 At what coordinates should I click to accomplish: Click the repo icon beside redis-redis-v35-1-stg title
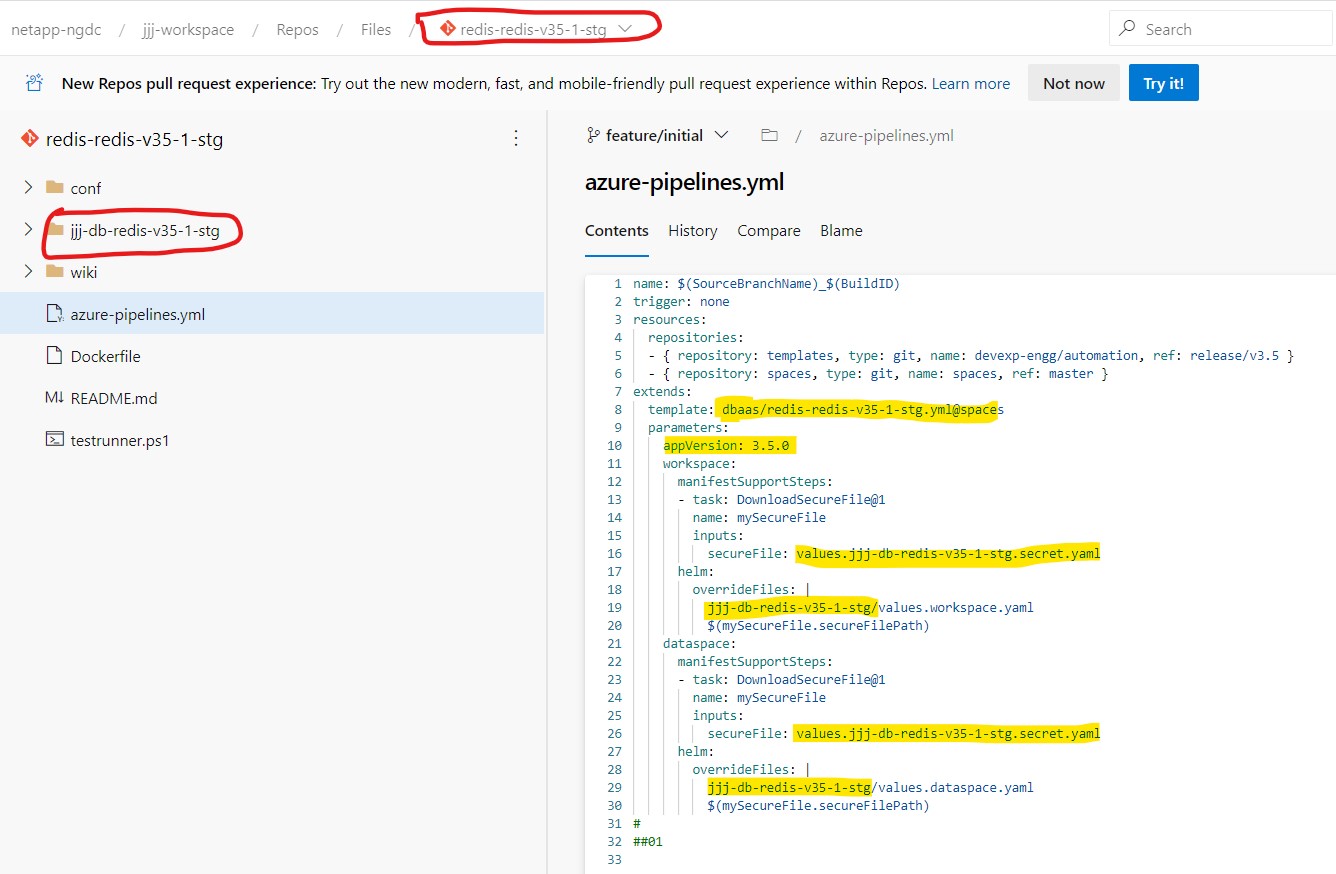click(29, 139)
